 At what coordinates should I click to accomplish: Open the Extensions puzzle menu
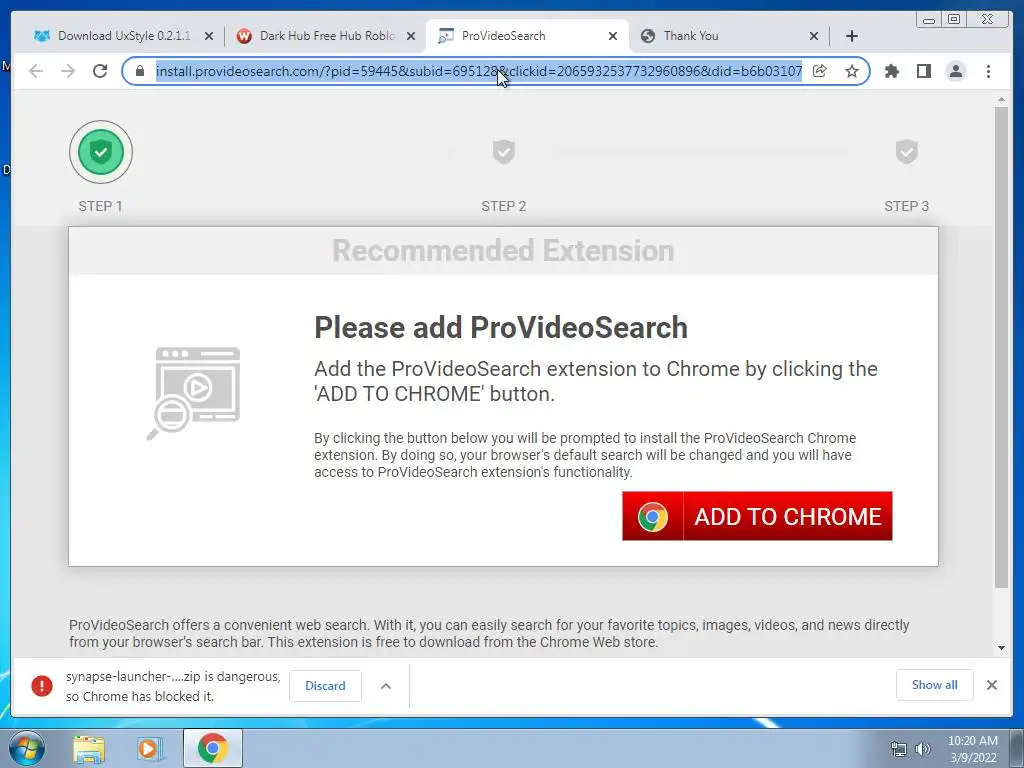(891, 71)
